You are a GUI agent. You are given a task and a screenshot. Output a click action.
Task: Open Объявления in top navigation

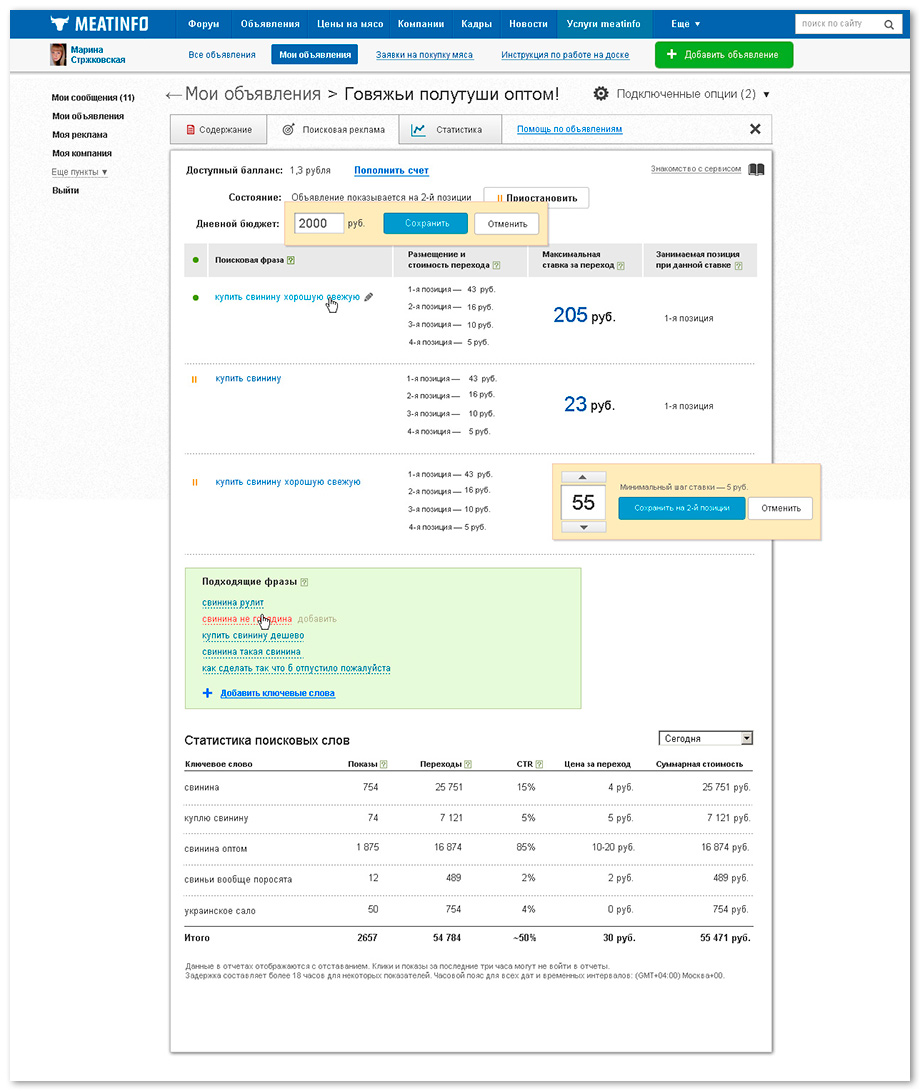click(270, 24)
